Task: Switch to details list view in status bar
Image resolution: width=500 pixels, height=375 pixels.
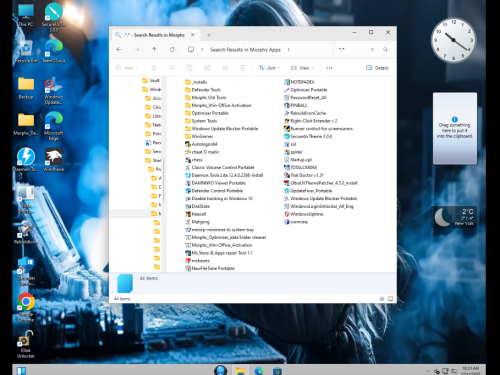Action: 382,299
